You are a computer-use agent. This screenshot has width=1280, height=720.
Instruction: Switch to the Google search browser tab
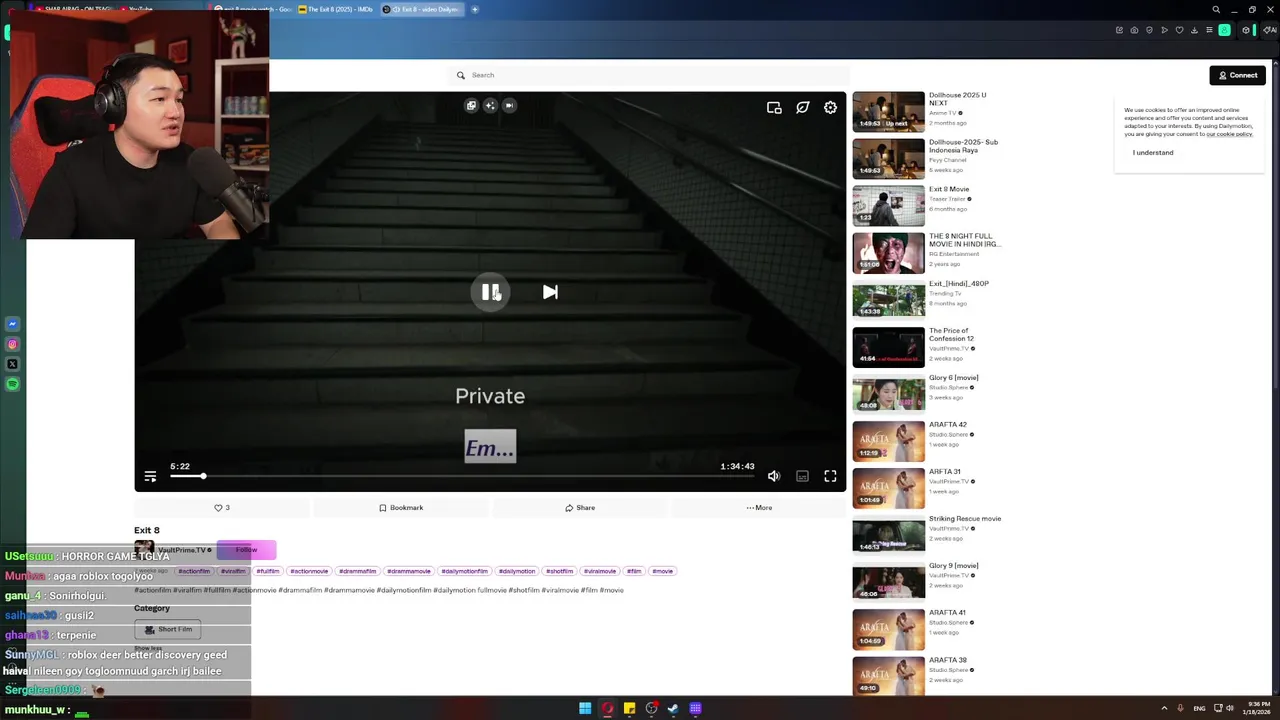(x=253, y=9)
